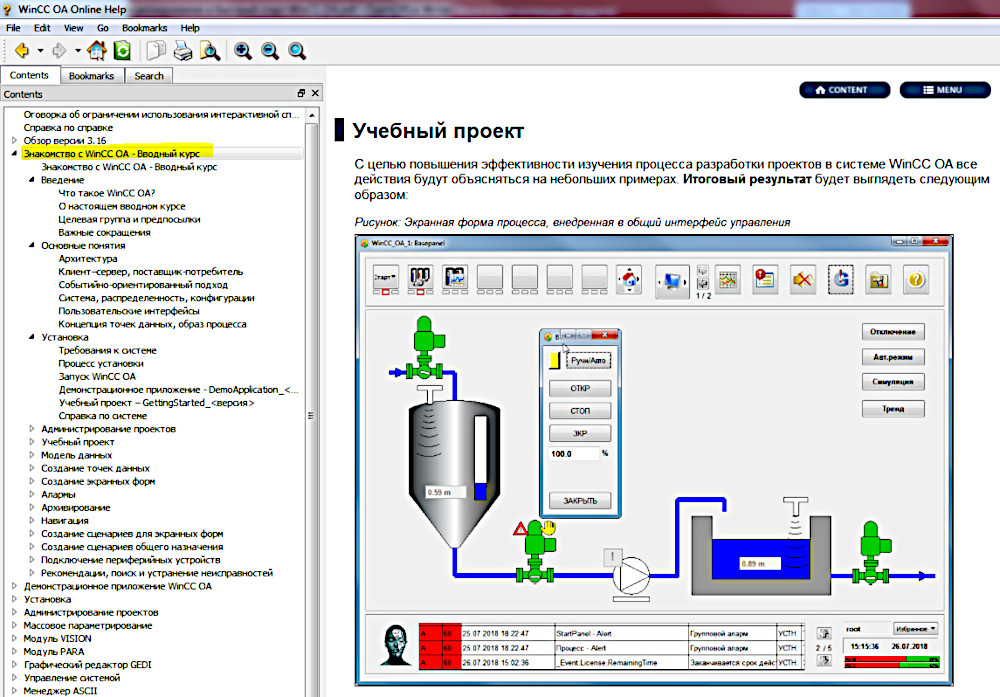Reset zoom with the plain magnifier icon
Screen dimensions: 1000x697
pos(297,51)
